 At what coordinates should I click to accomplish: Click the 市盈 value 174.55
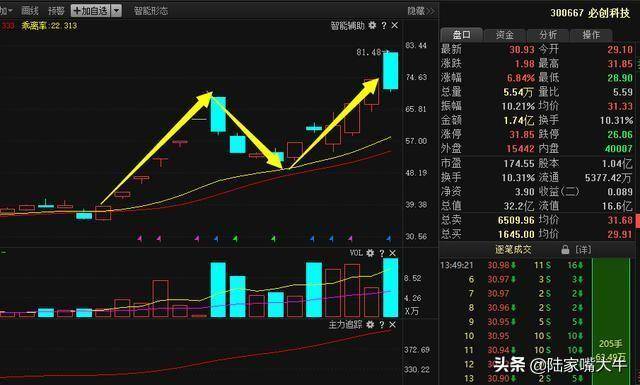tap(519, 164)
